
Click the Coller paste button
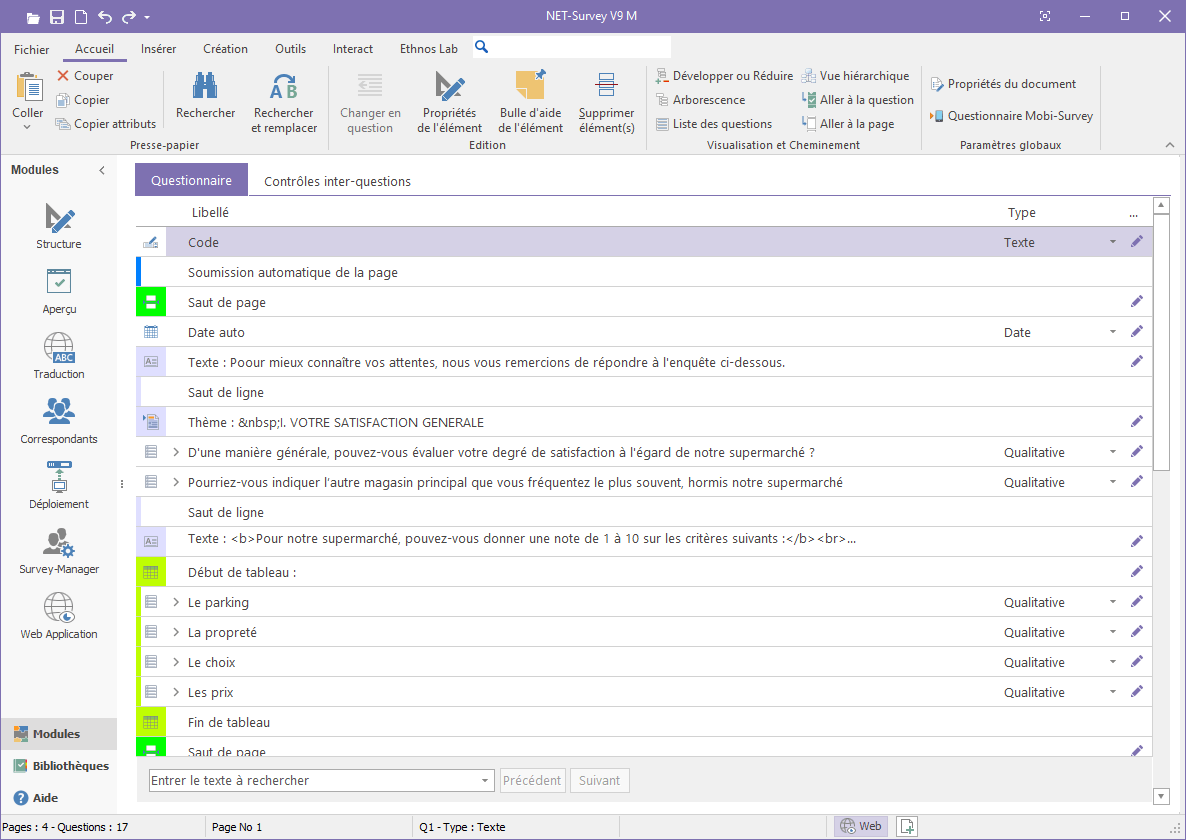28,95
